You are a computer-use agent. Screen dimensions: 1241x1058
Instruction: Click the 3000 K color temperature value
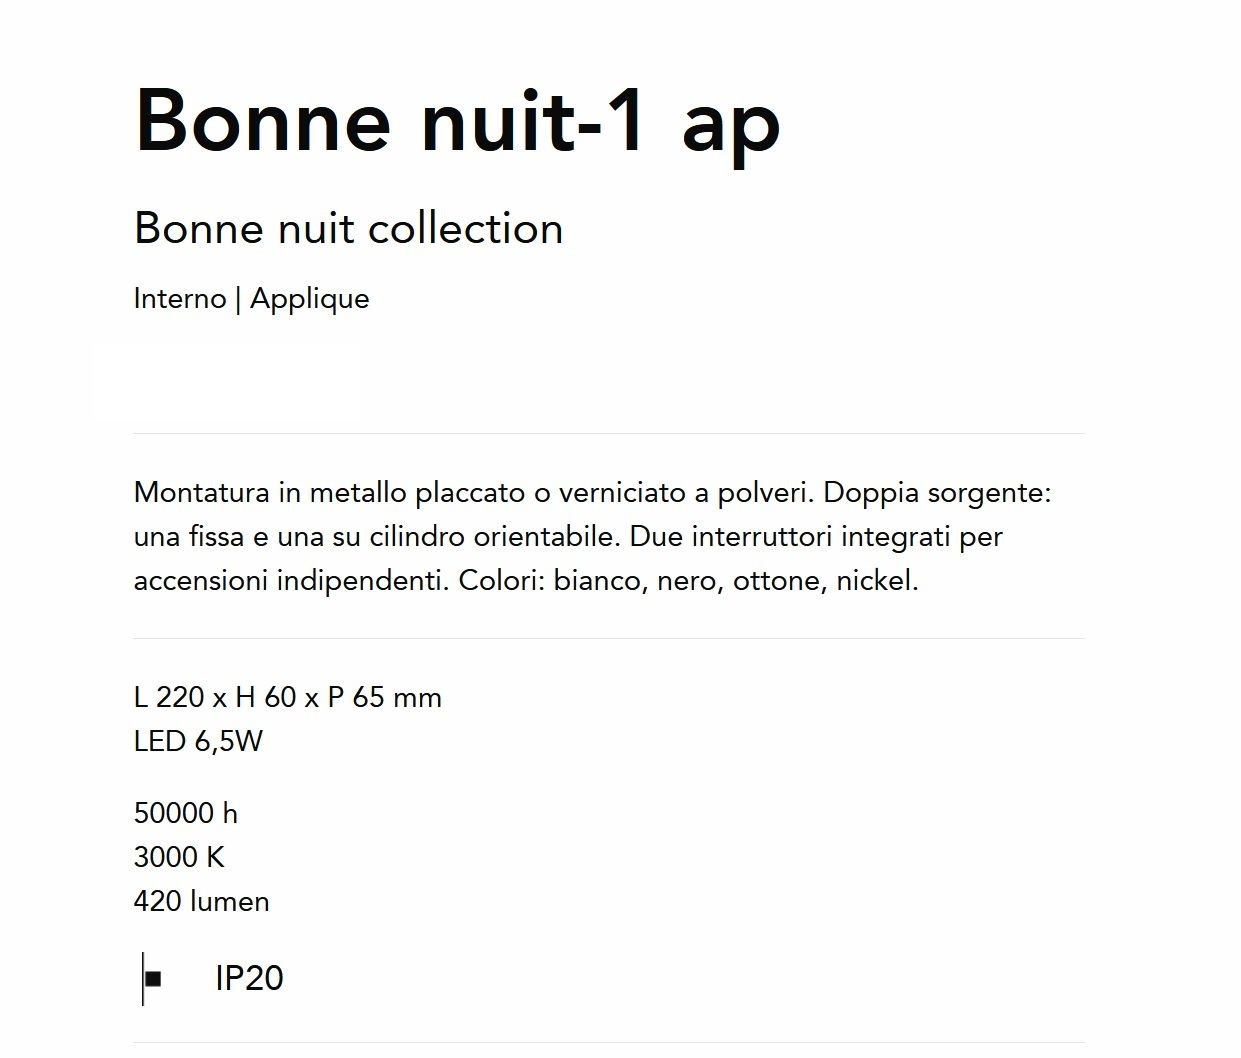[179, 857]
